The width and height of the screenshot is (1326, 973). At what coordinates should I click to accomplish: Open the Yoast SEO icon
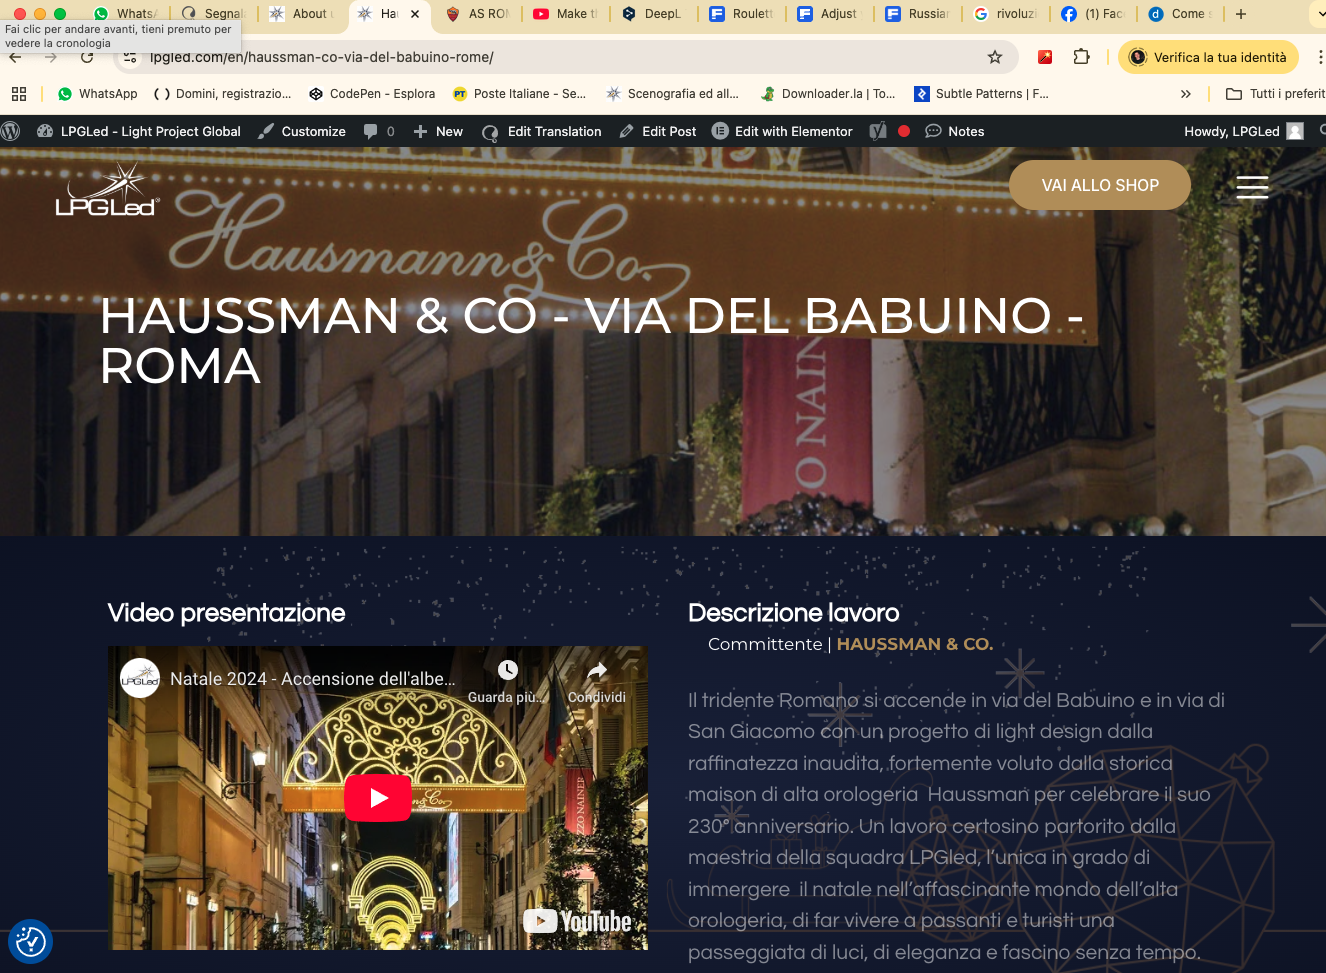878,131
